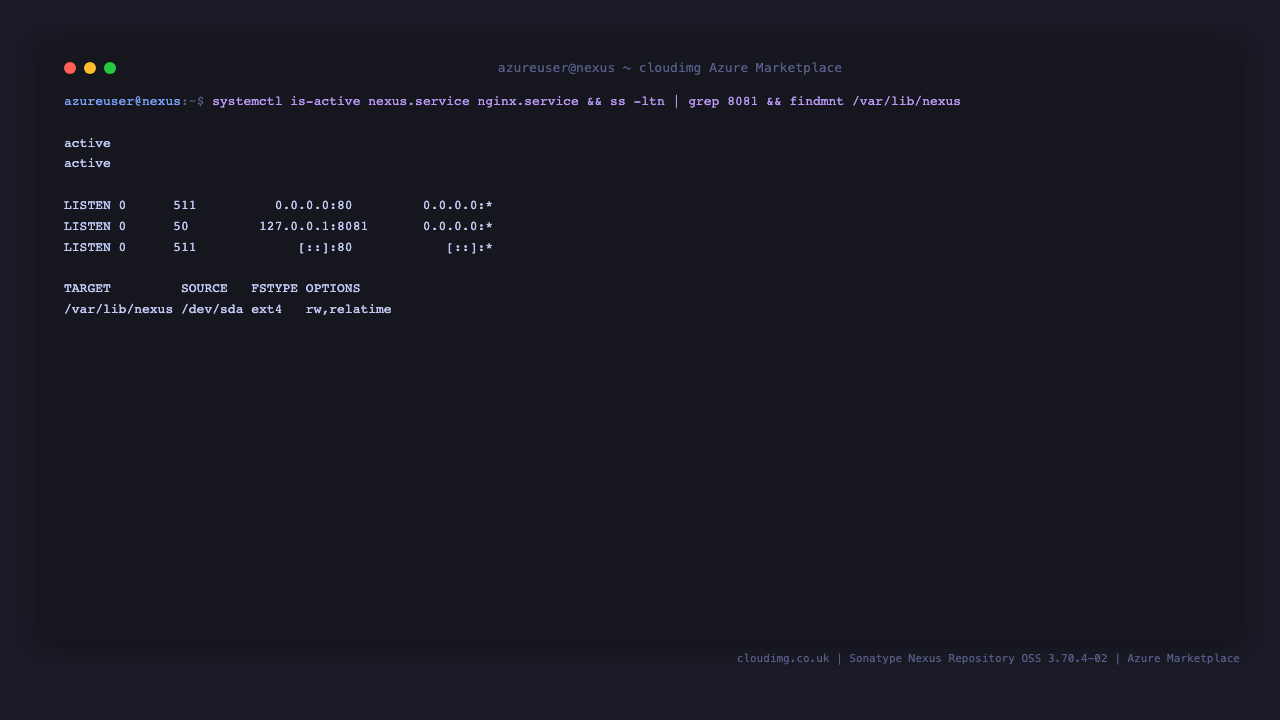Image resolution: width=1280 pixels, height=720 pixels.
Task: Click the SOURCE column header
Action: [x=204, y=288]
